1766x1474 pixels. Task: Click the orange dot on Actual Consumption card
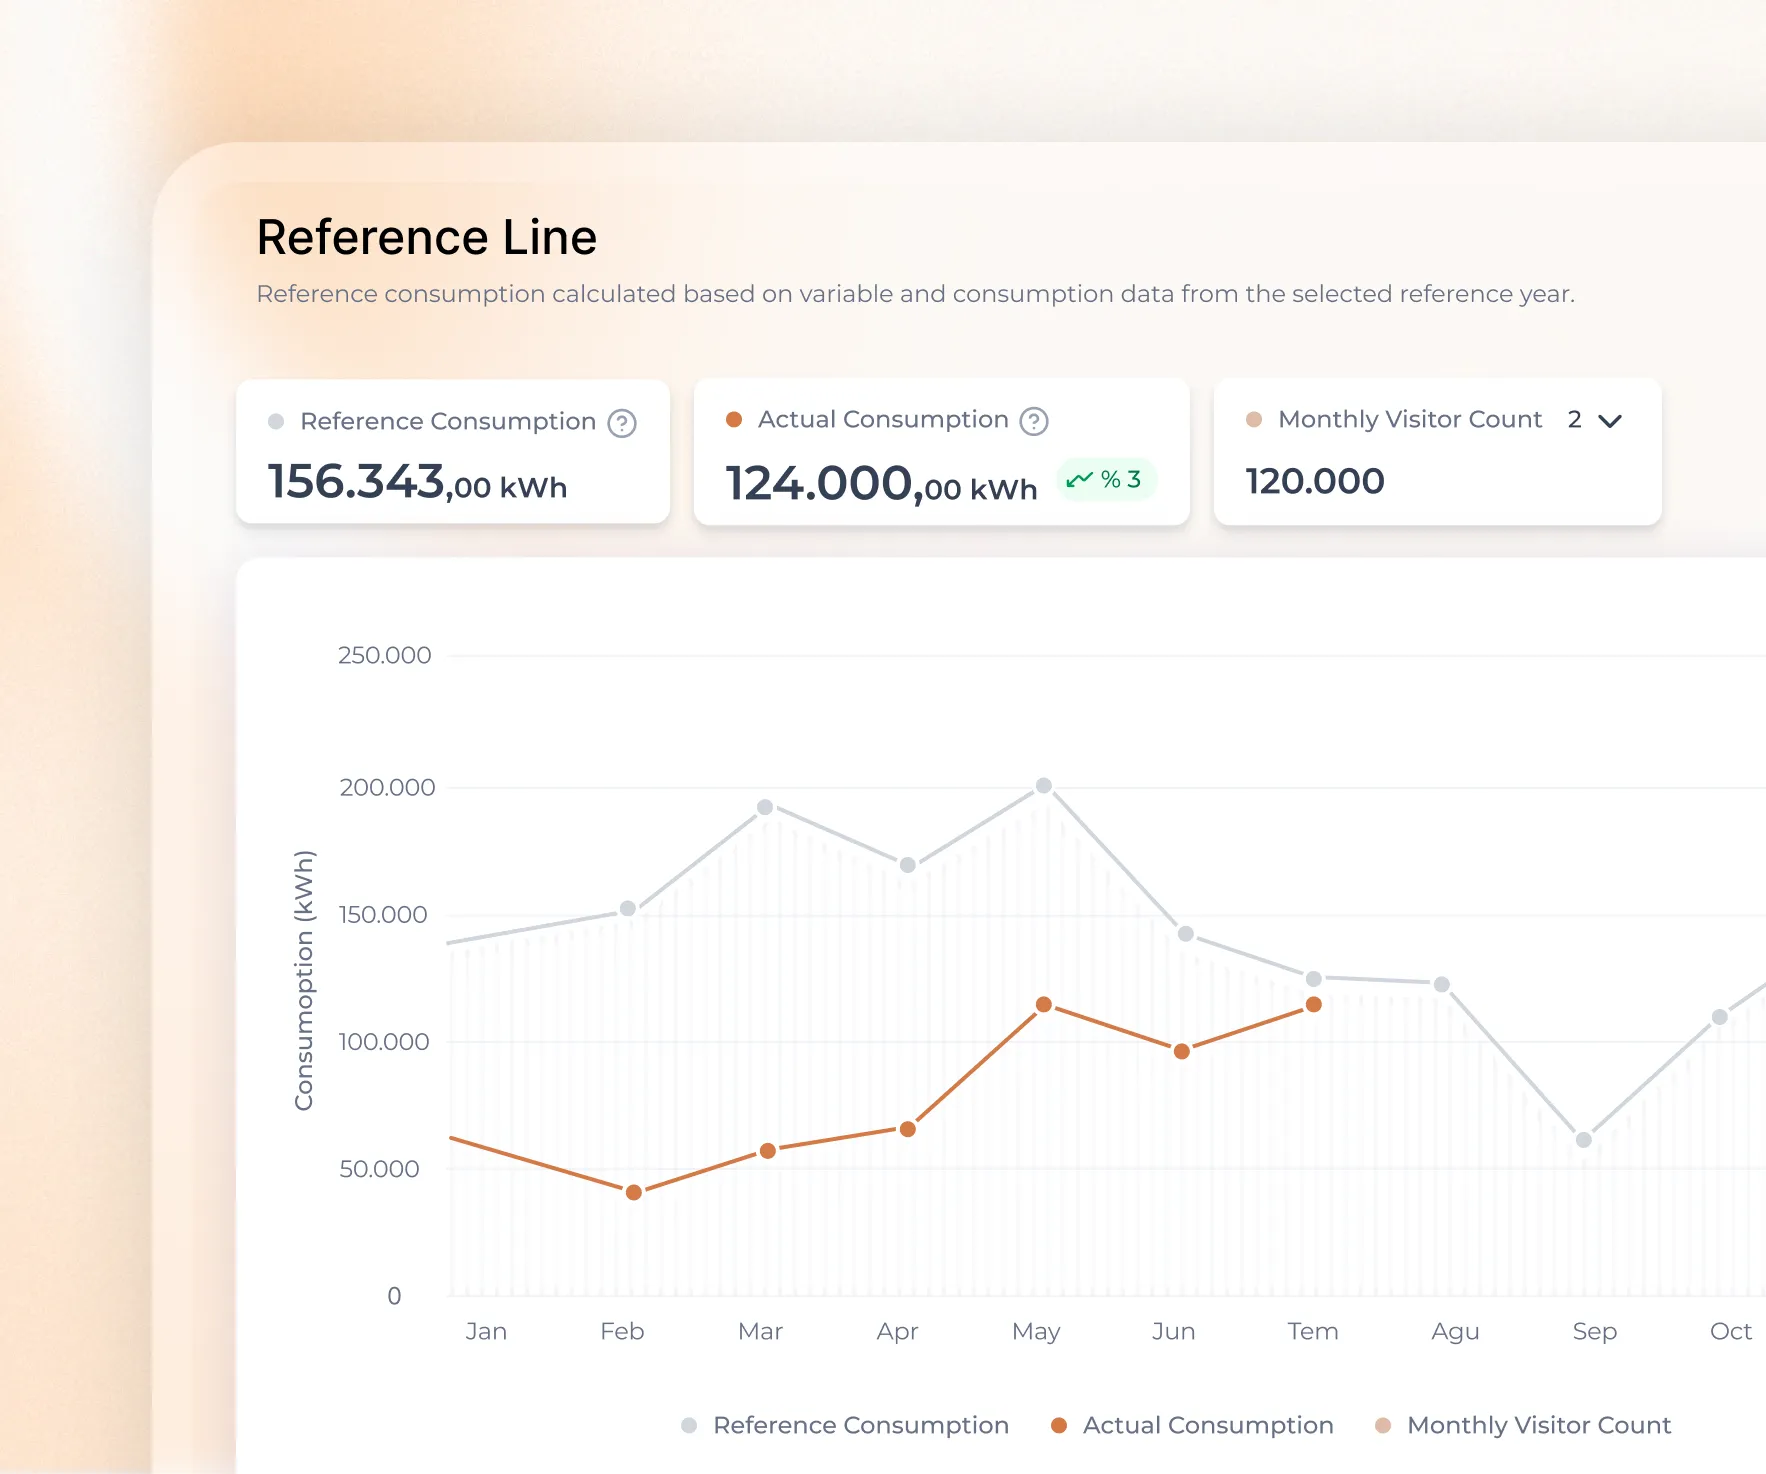click(734, 420)
